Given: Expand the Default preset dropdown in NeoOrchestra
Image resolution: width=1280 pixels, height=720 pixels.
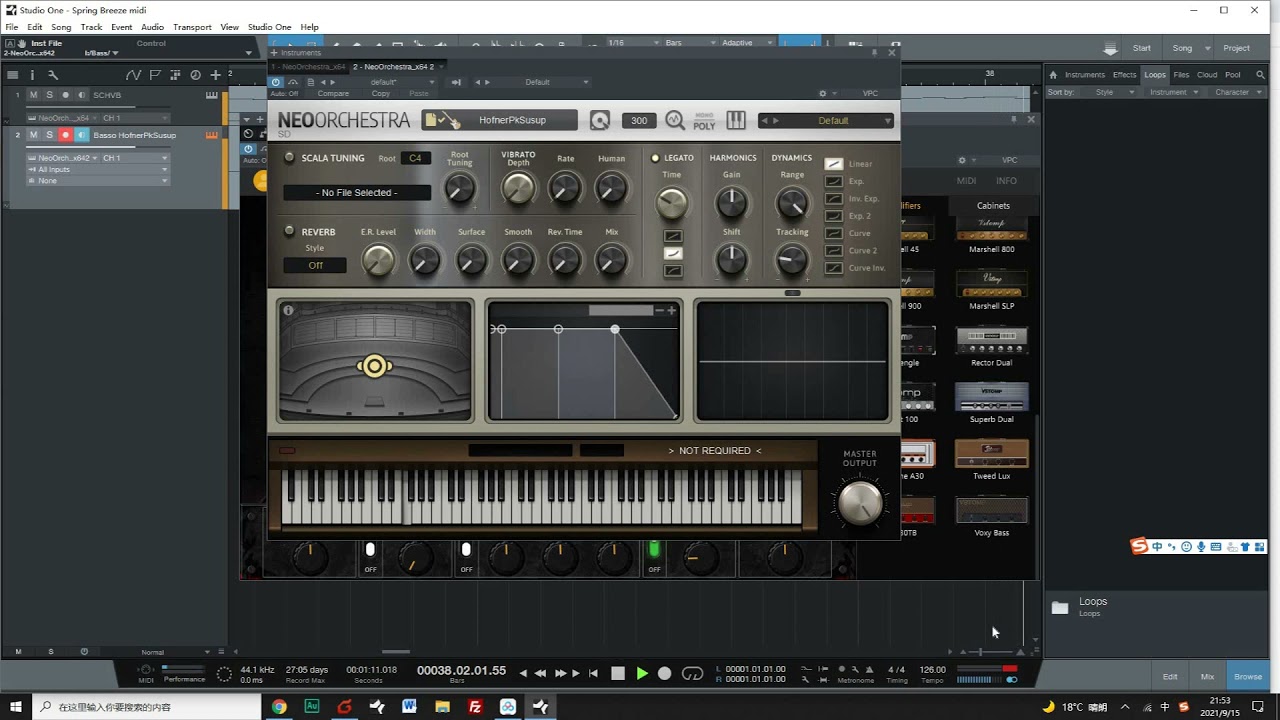Looking at the screenshot, I should click(x=826, y=120).
